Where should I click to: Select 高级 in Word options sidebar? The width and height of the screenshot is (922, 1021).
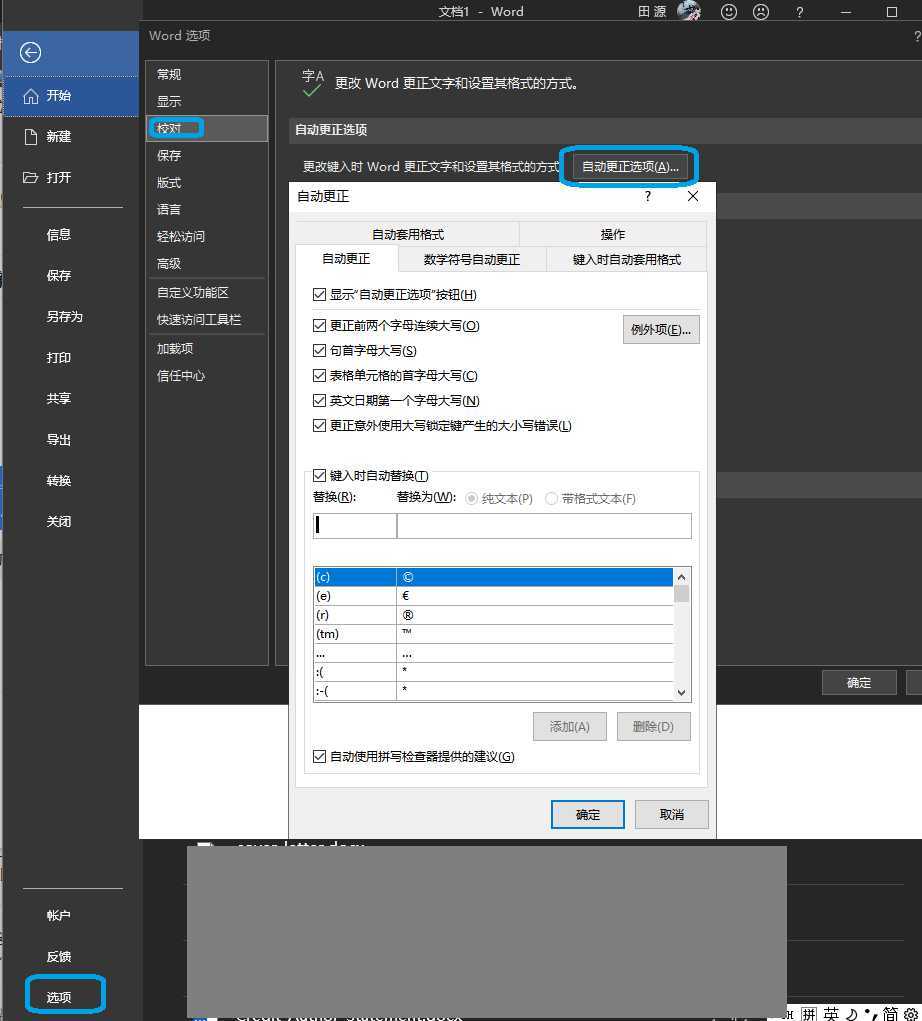click(169, 264)
